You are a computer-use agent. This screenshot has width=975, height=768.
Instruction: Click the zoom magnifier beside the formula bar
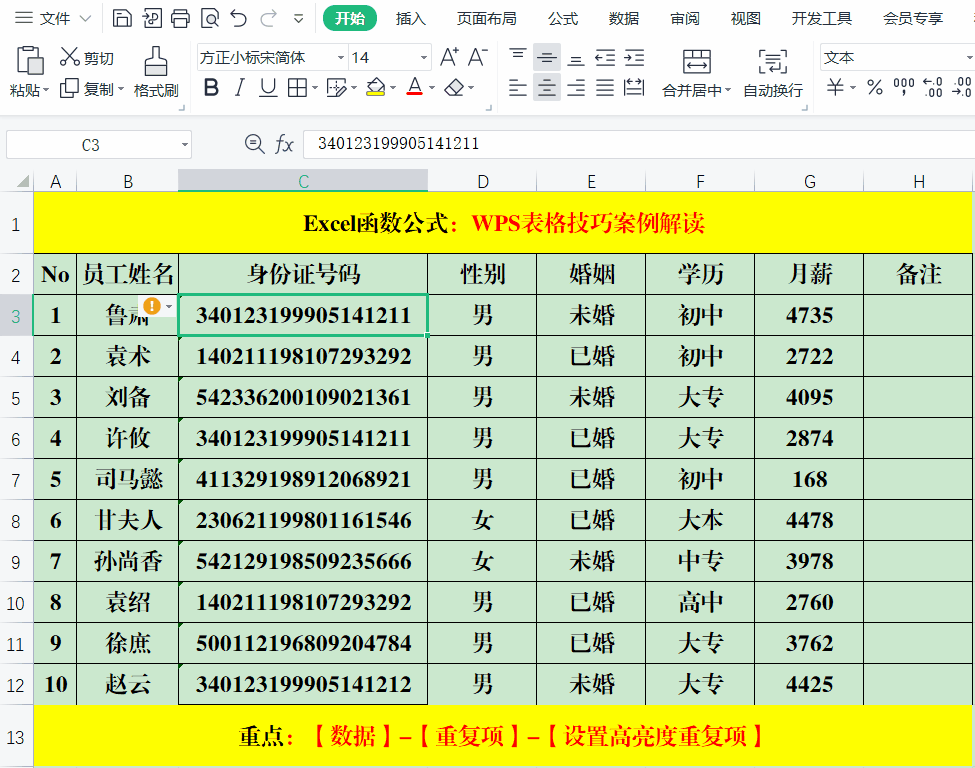[254, 144]
